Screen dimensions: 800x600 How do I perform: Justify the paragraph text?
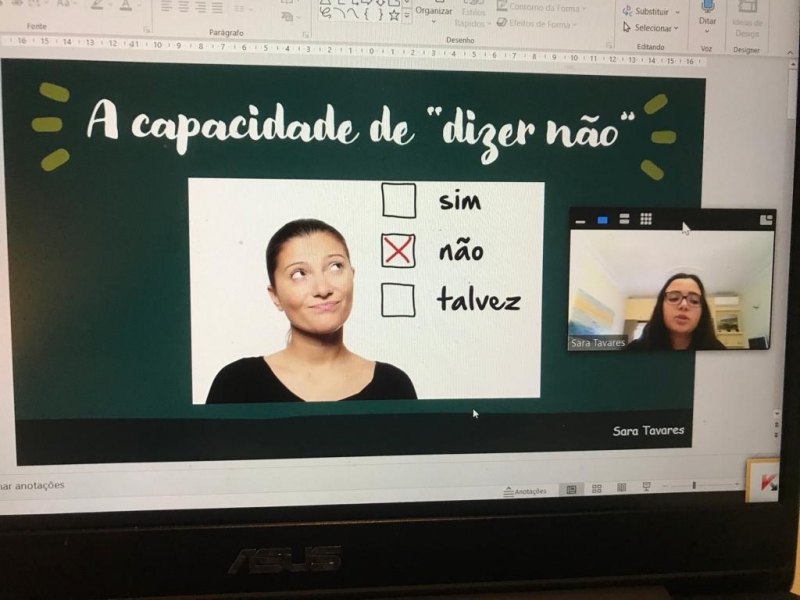pyautogui.click(x=217, y=8)
